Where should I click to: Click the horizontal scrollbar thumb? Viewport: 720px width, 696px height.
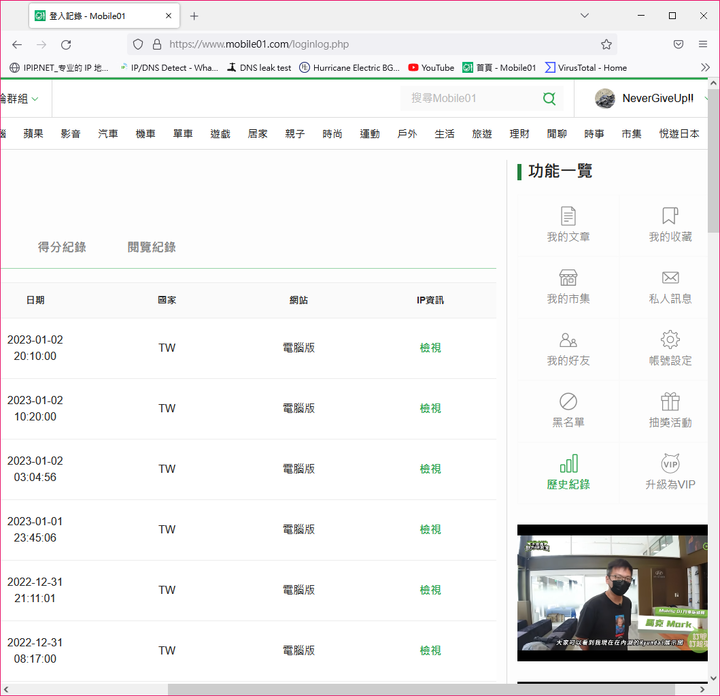pyautogui.click(x=421, y=689)
